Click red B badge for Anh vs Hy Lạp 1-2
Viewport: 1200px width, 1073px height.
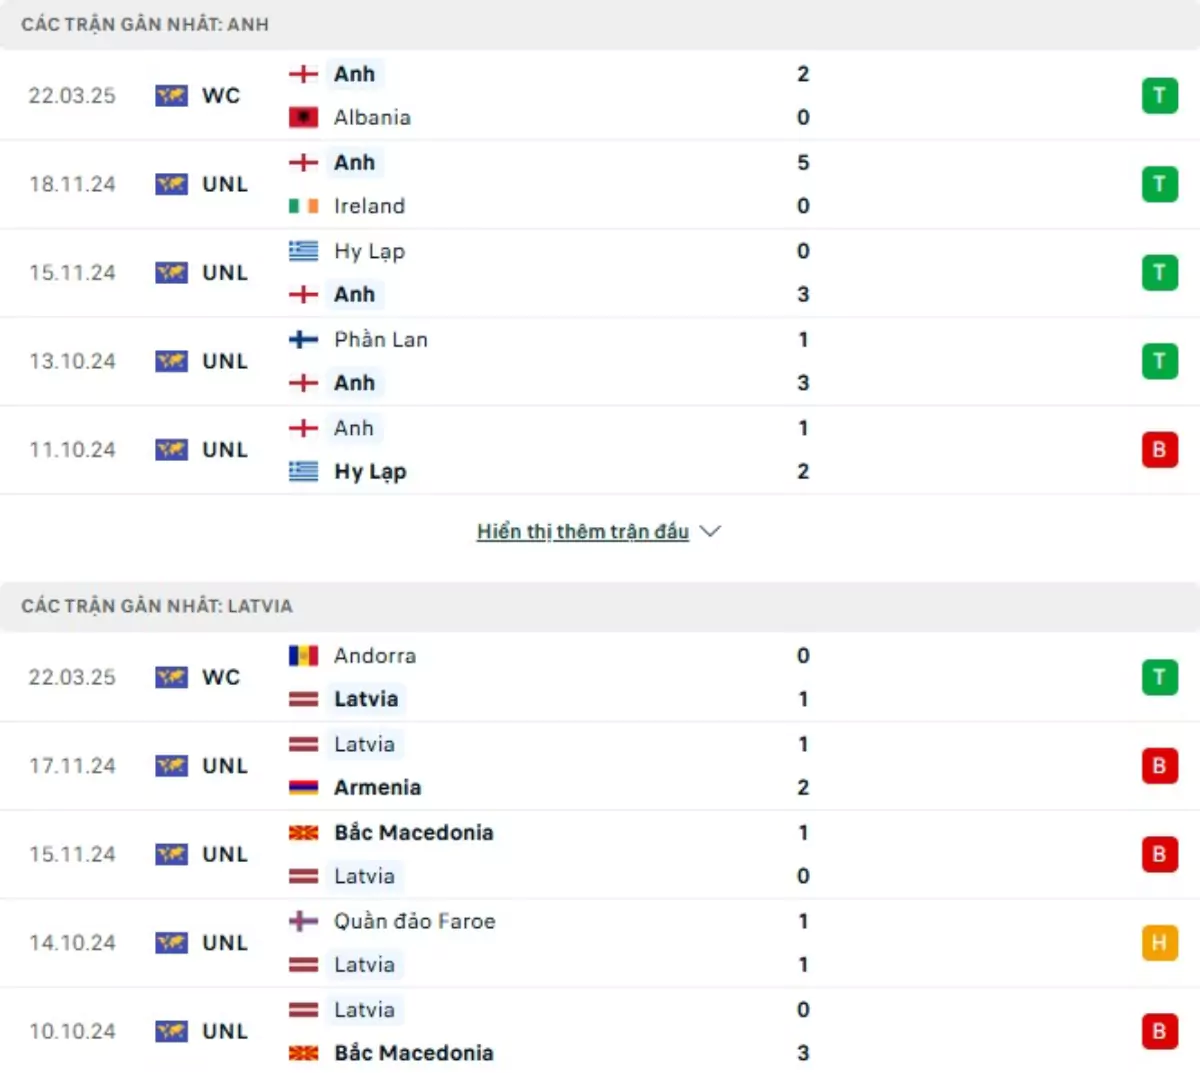click(x=1159, y=450)
